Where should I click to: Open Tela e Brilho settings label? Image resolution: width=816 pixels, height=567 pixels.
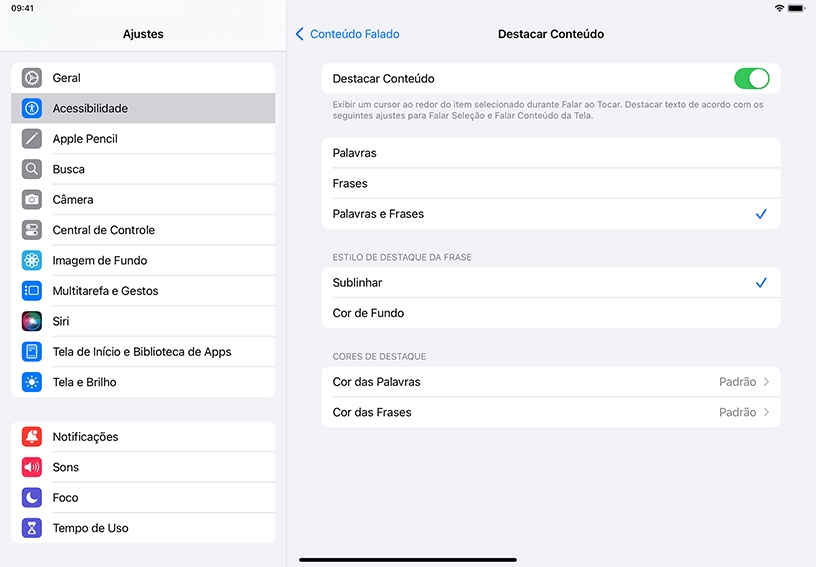pyautogui.click(x=84, y=382)
